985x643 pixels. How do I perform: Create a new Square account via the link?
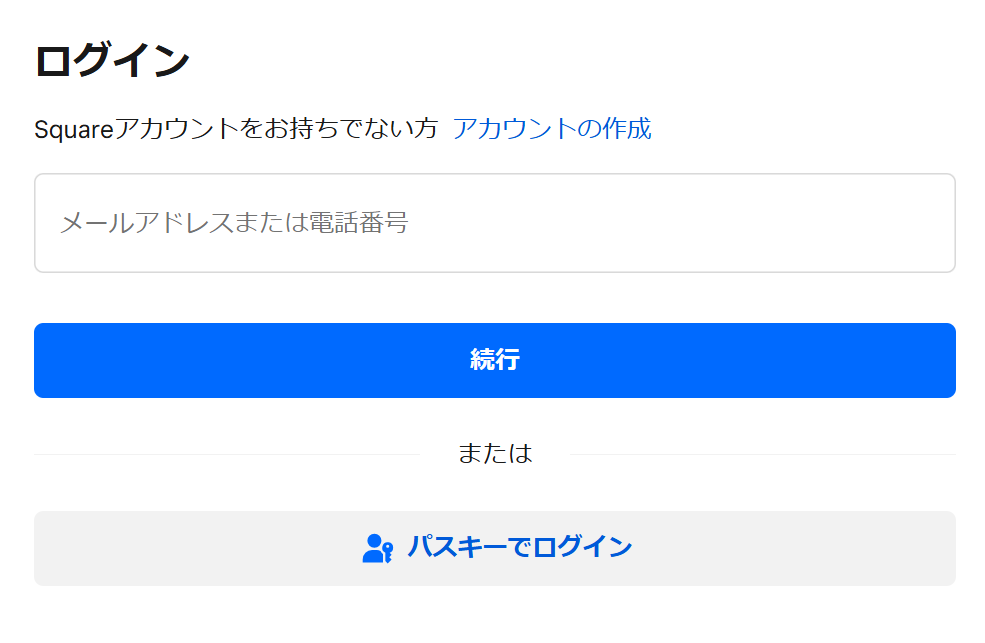tap(551, 129)
